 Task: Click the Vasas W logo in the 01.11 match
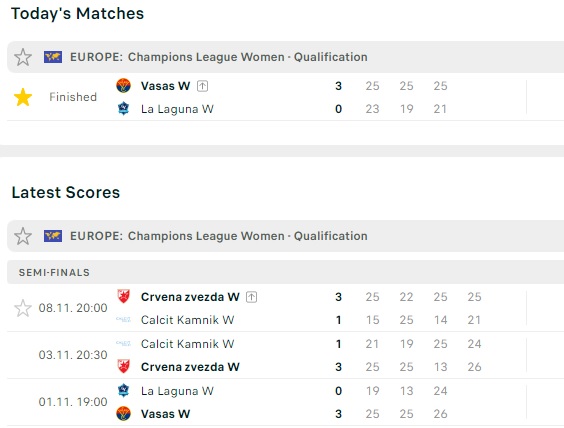(x=123, y=414)
